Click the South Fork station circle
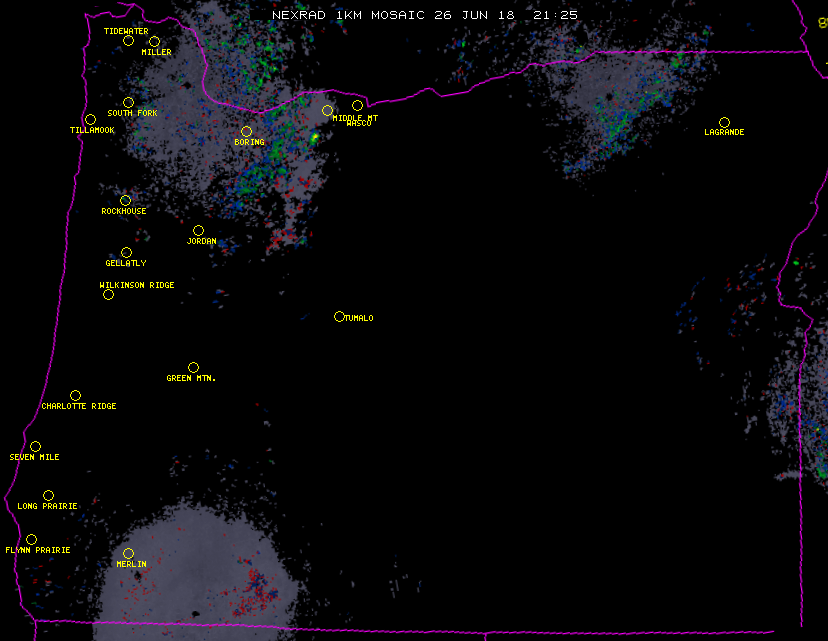Image resolution: width=828 pixels, height=641 pixels. [128, 103]
